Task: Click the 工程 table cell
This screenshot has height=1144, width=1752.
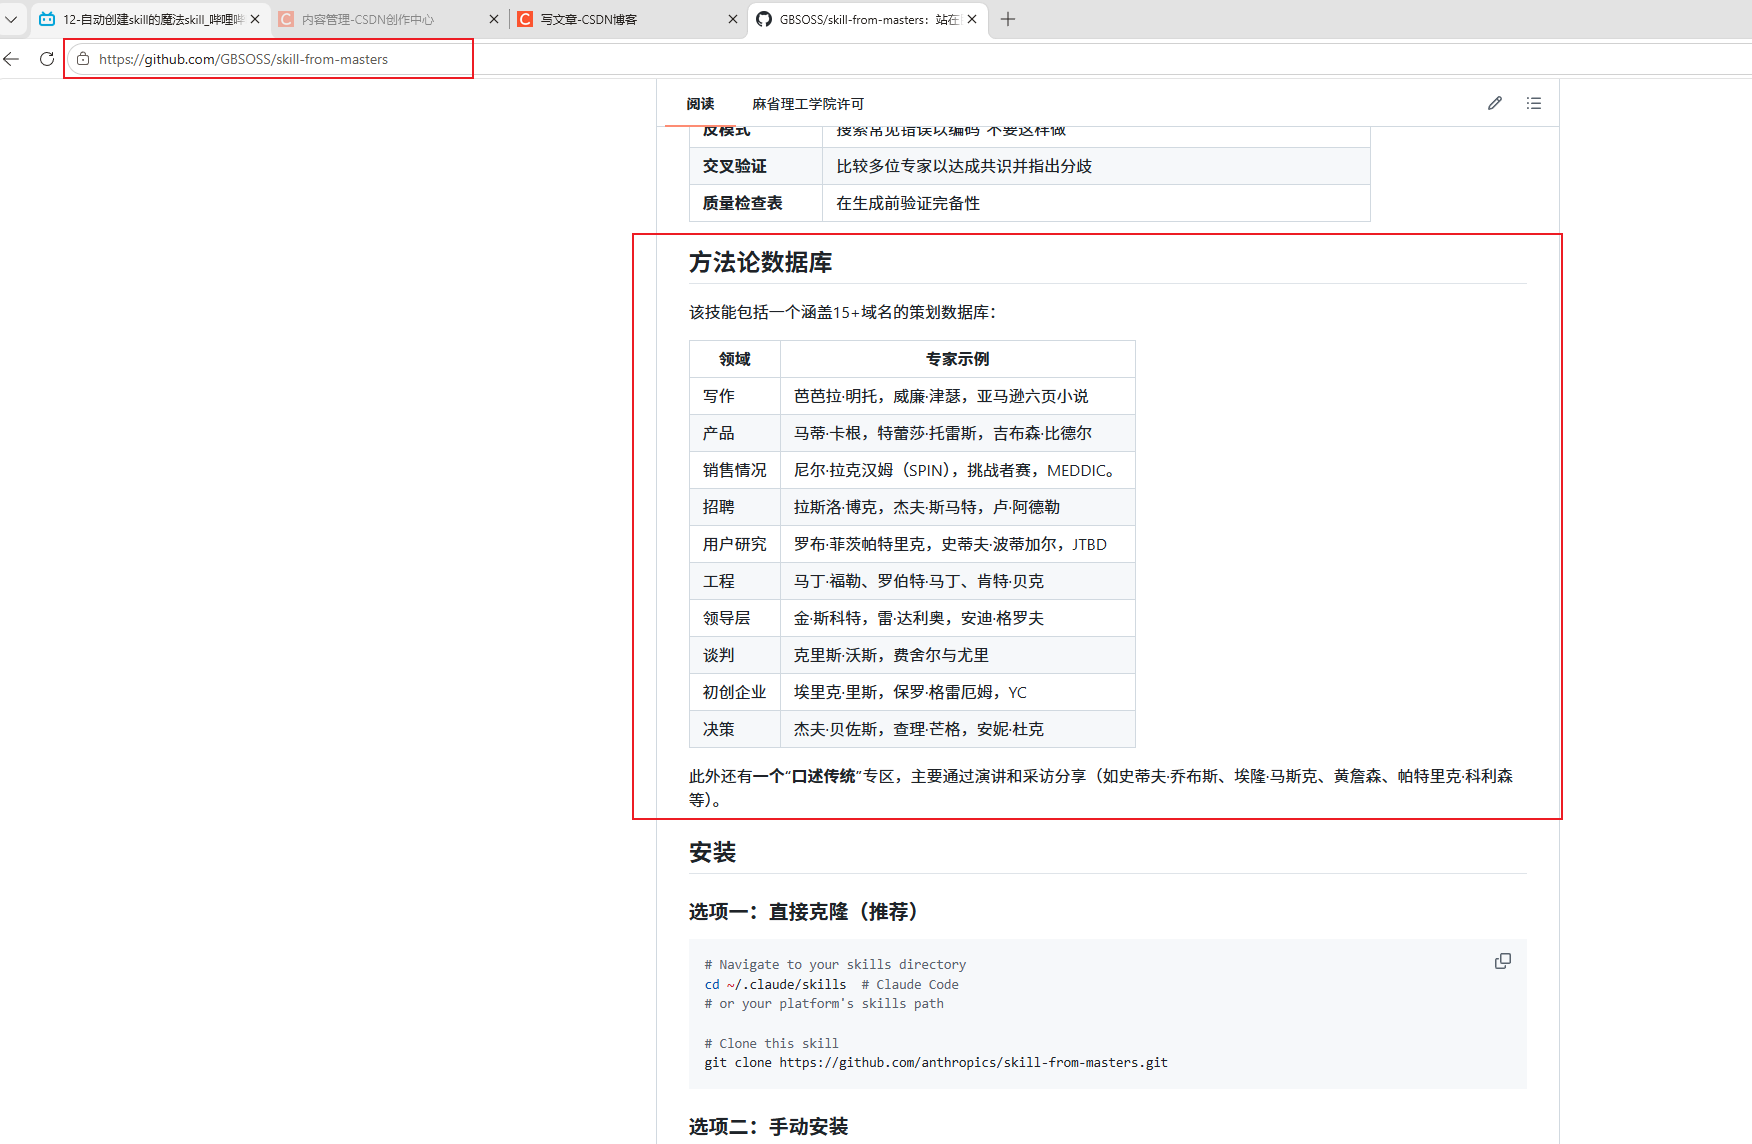Action: [x=735, y=581]
